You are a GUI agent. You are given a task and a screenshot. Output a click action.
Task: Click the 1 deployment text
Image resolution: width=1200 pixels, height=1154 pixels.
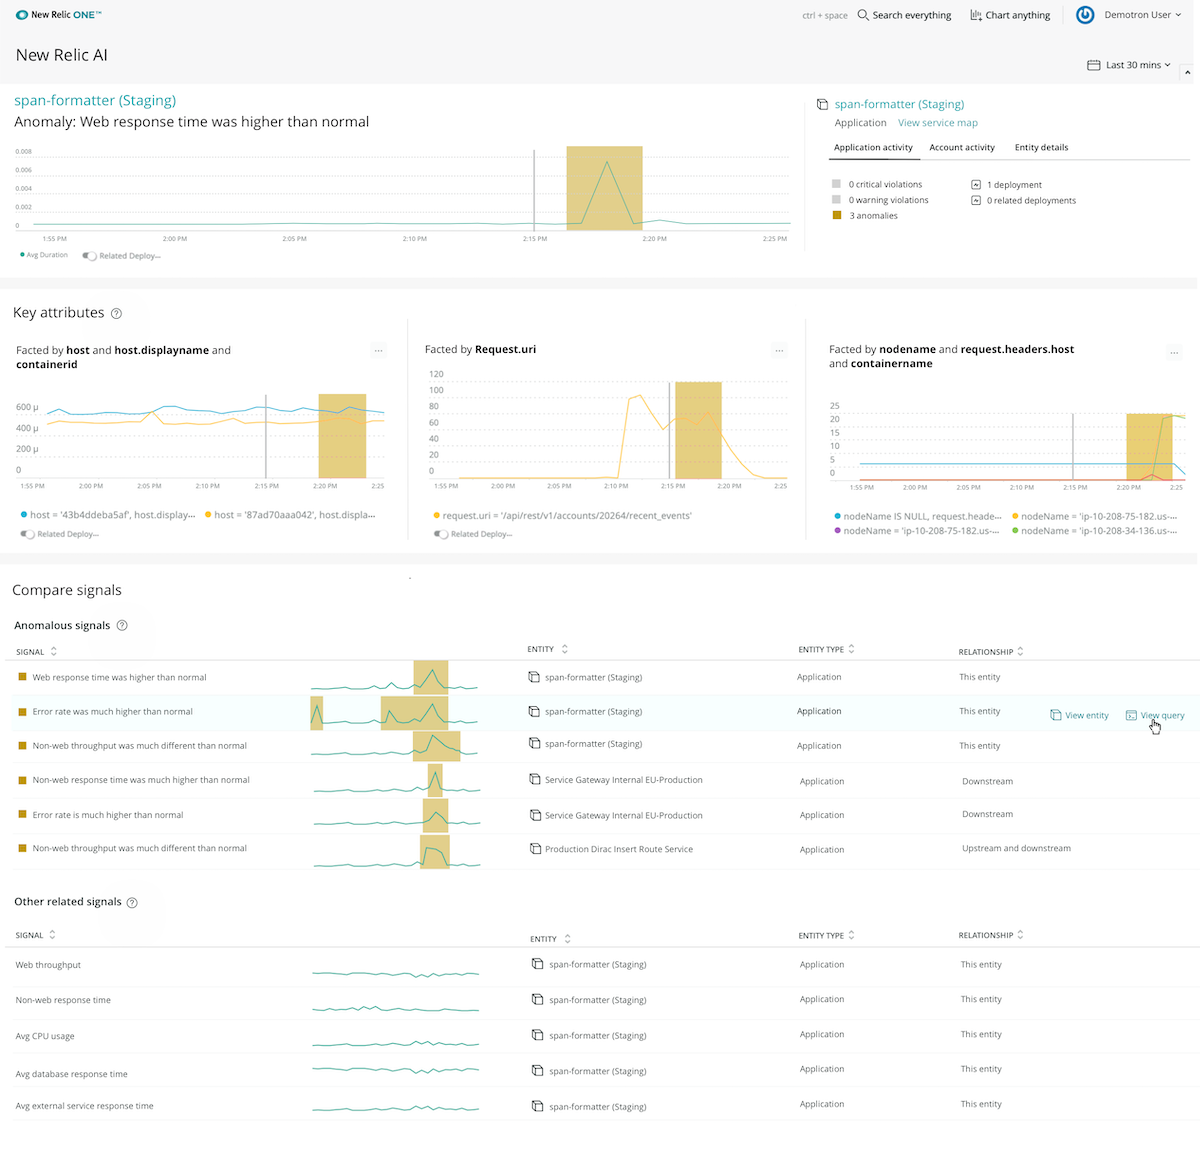1014,185
